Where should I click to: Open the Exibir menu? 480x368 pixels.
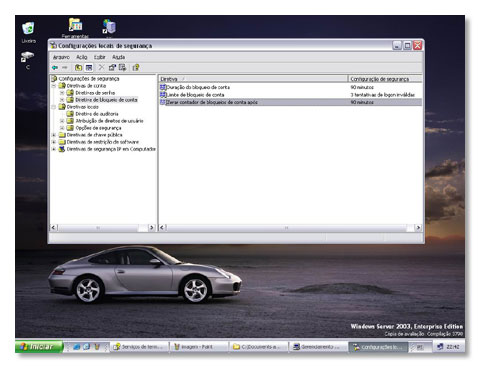click(100, 57)
